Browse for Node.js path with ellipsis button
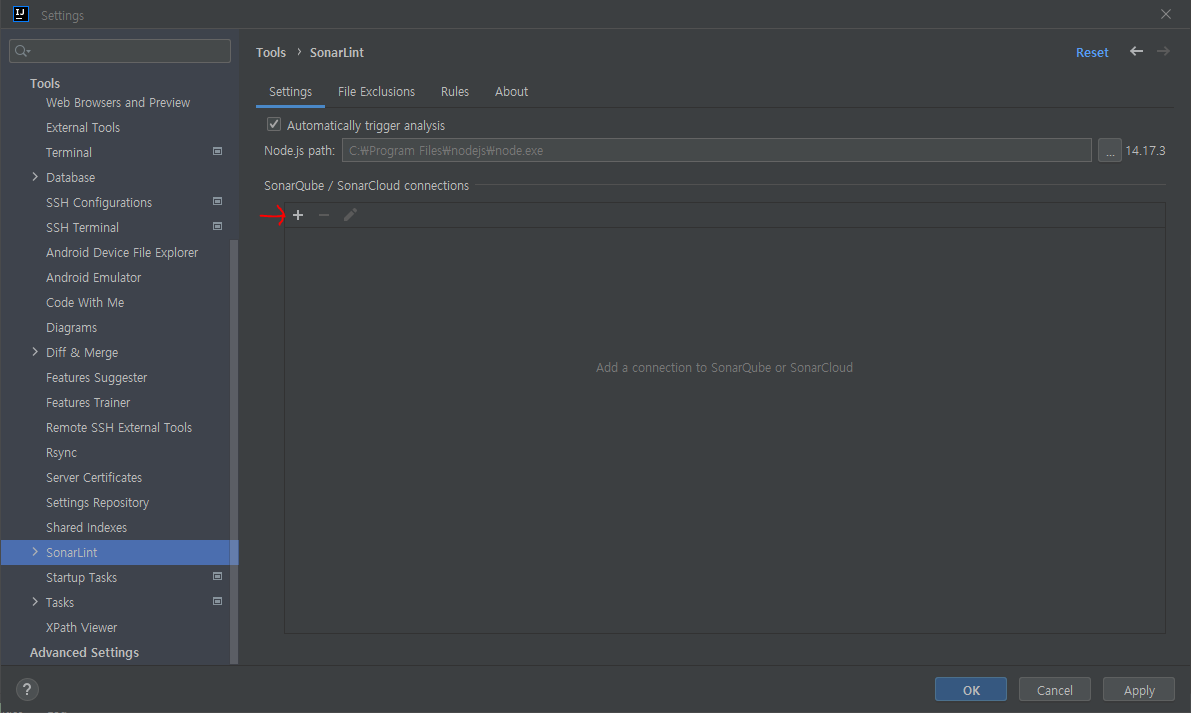1191x713 pixels. coord(1110,150)
